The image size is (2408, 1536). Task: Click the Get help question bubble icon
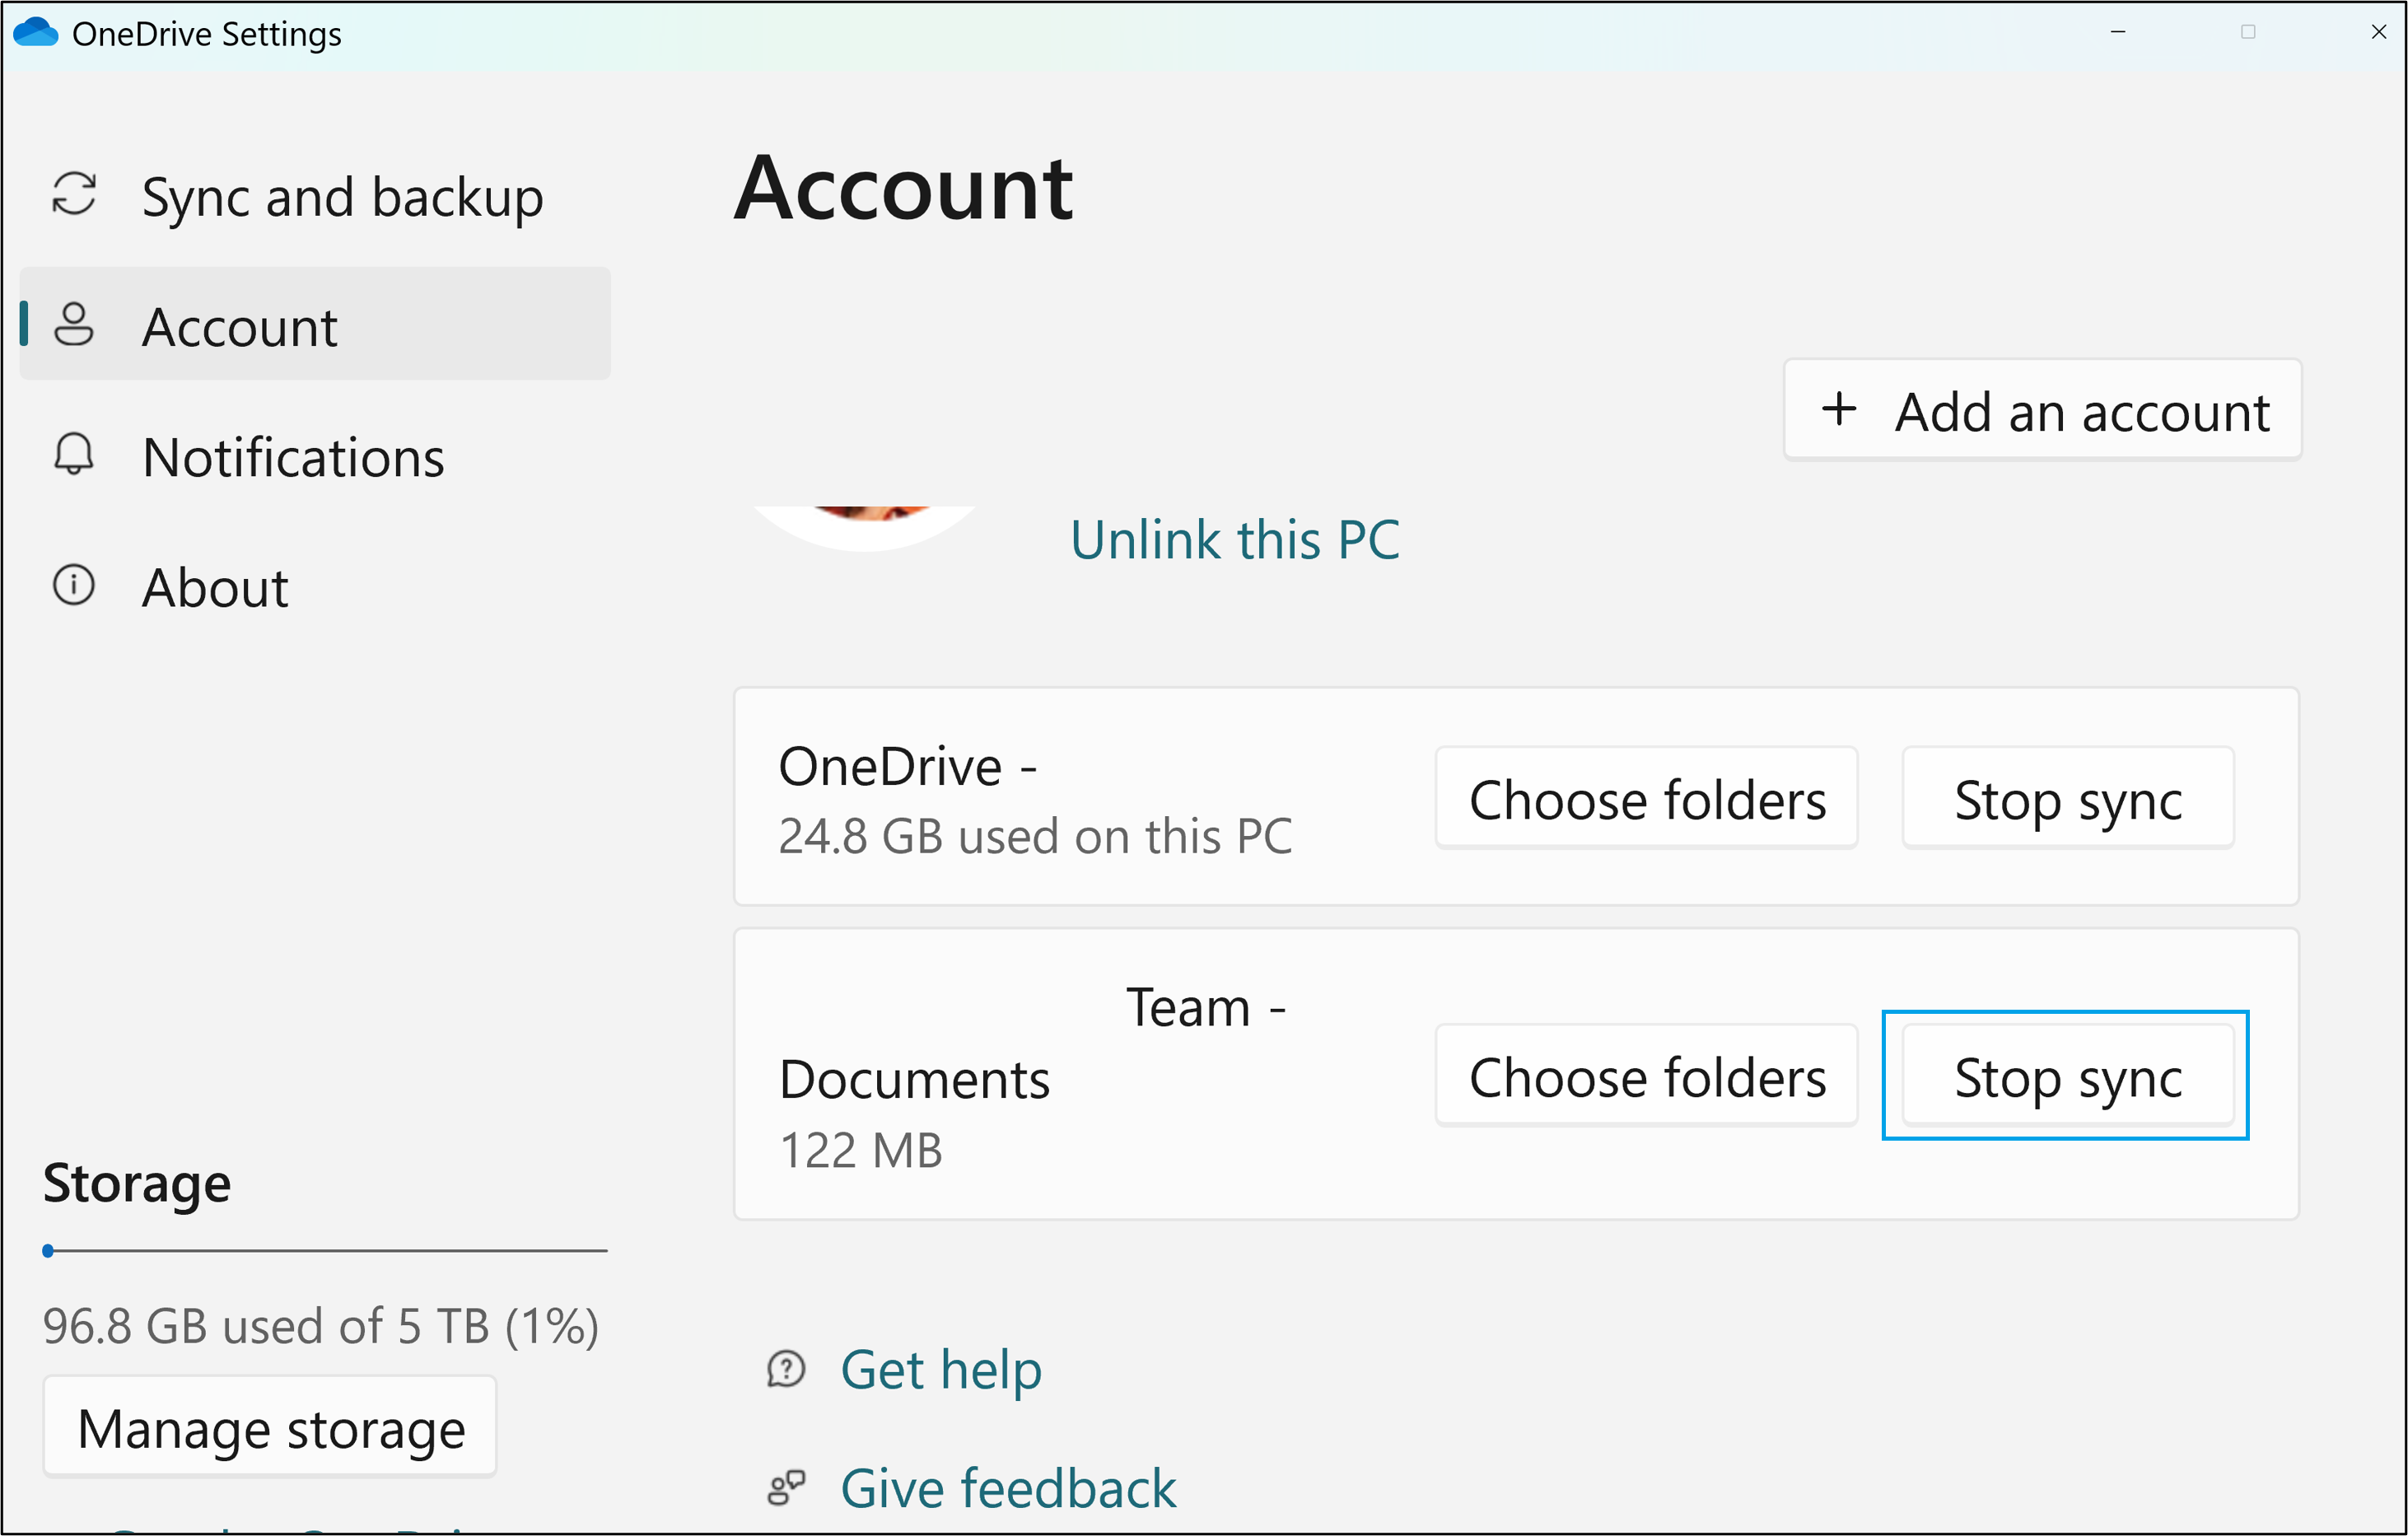point(786,1369)
